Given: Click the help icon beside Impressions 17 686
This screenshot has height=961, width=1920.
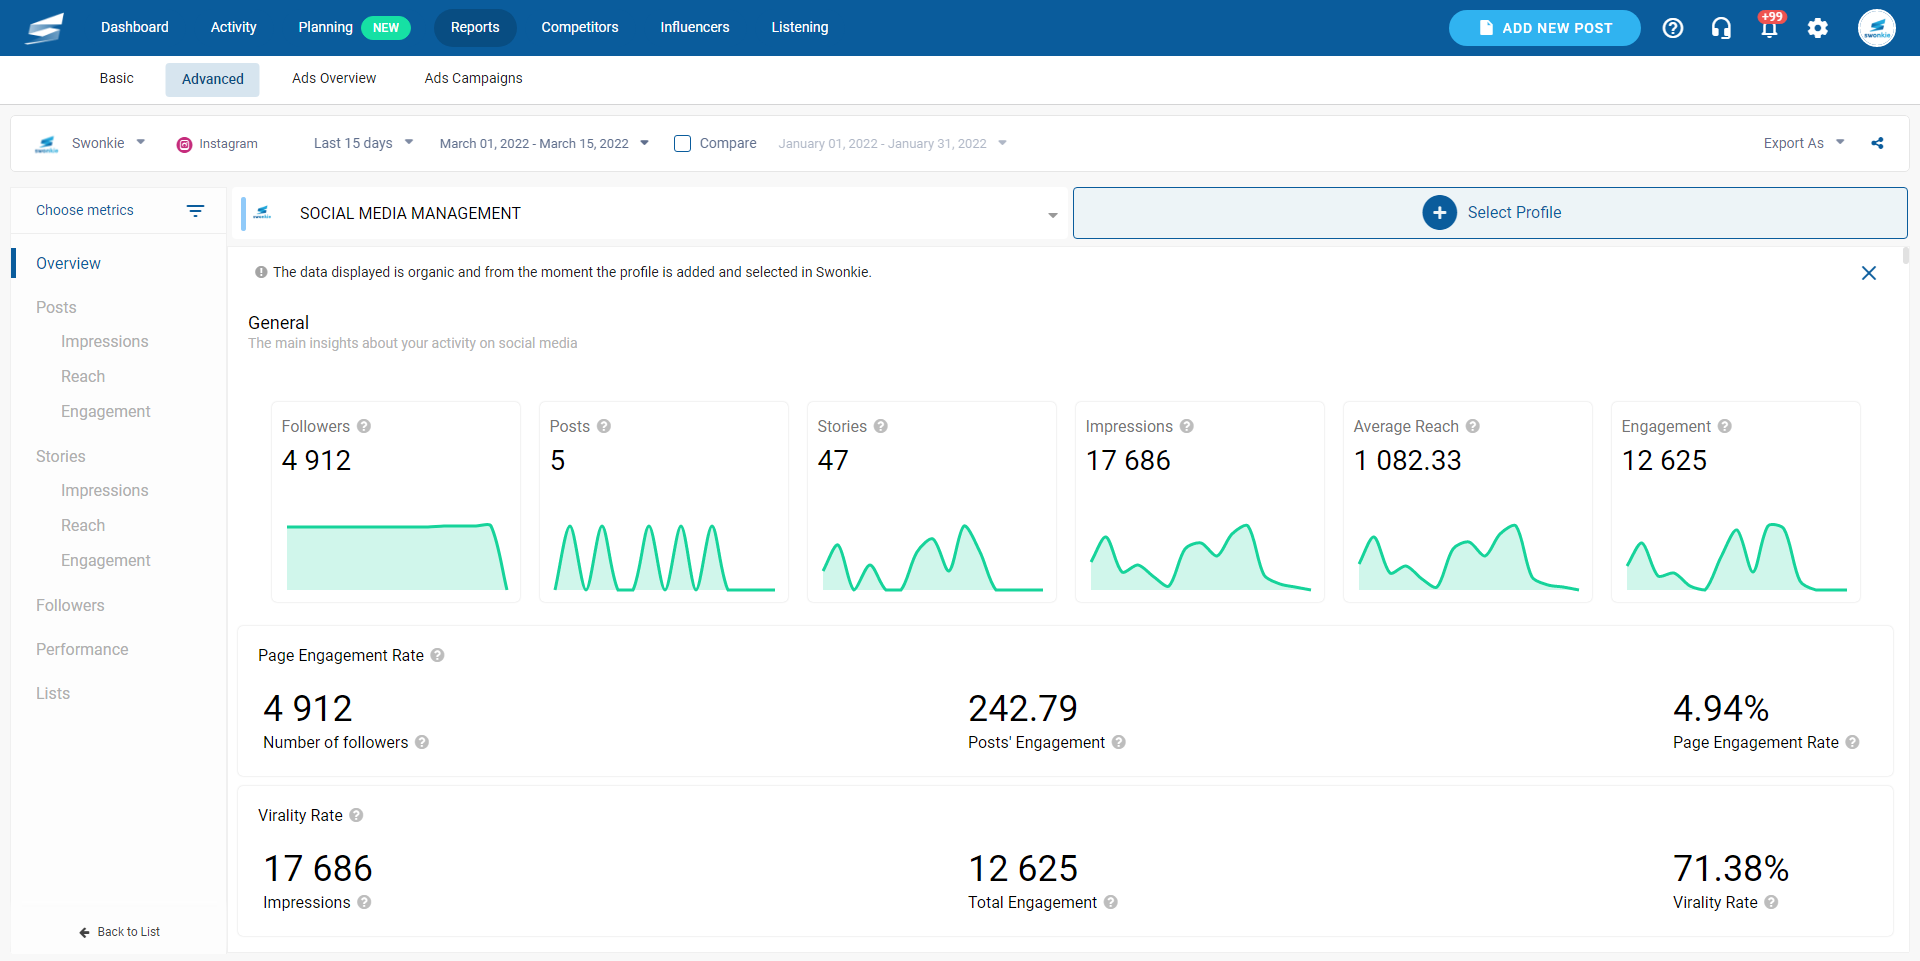Looking at the screenshot, I should 364,902.
